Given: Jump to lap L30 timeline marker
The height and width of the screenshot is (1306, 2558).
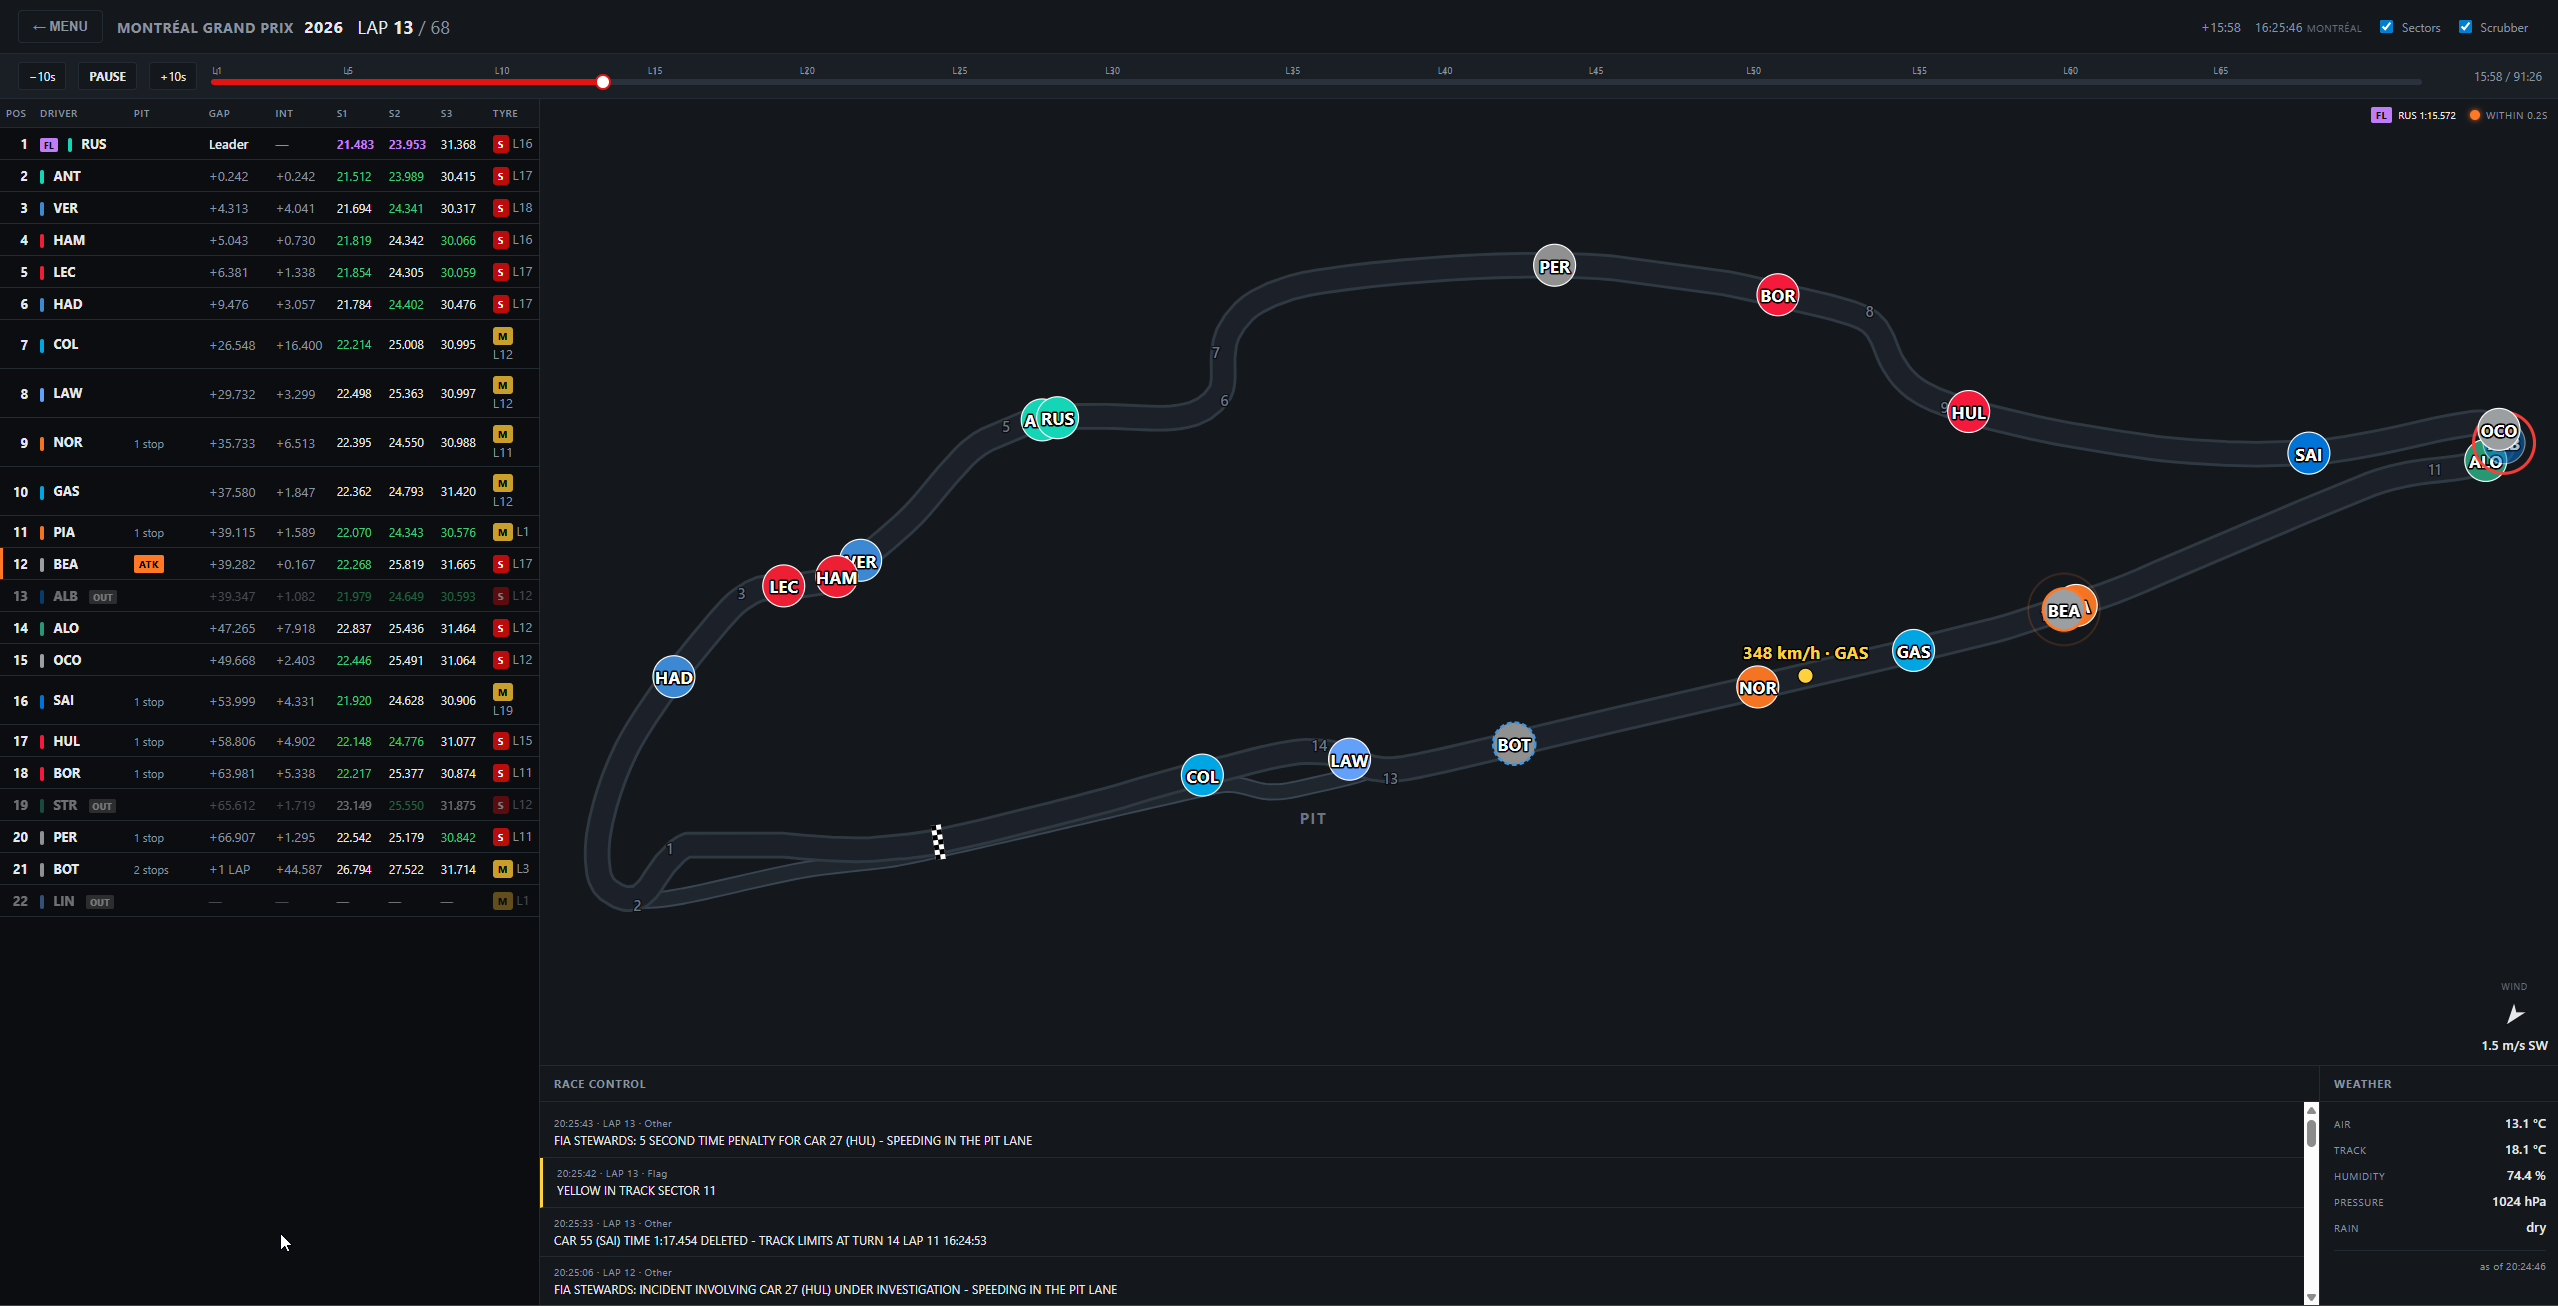Looking at the screenshot, I should coord(1112,71).
